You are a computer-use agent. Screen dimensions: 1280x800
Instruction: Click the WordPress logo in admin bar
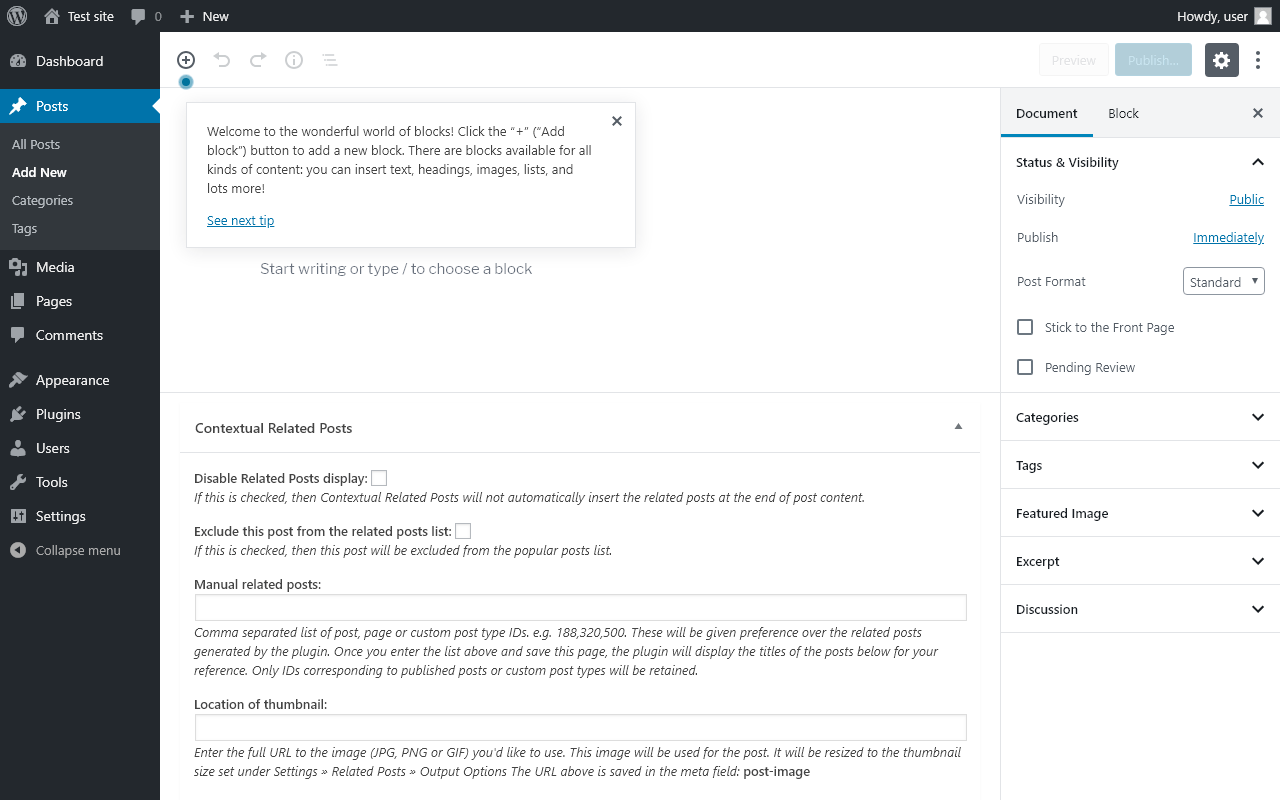(x=17, y=16)
